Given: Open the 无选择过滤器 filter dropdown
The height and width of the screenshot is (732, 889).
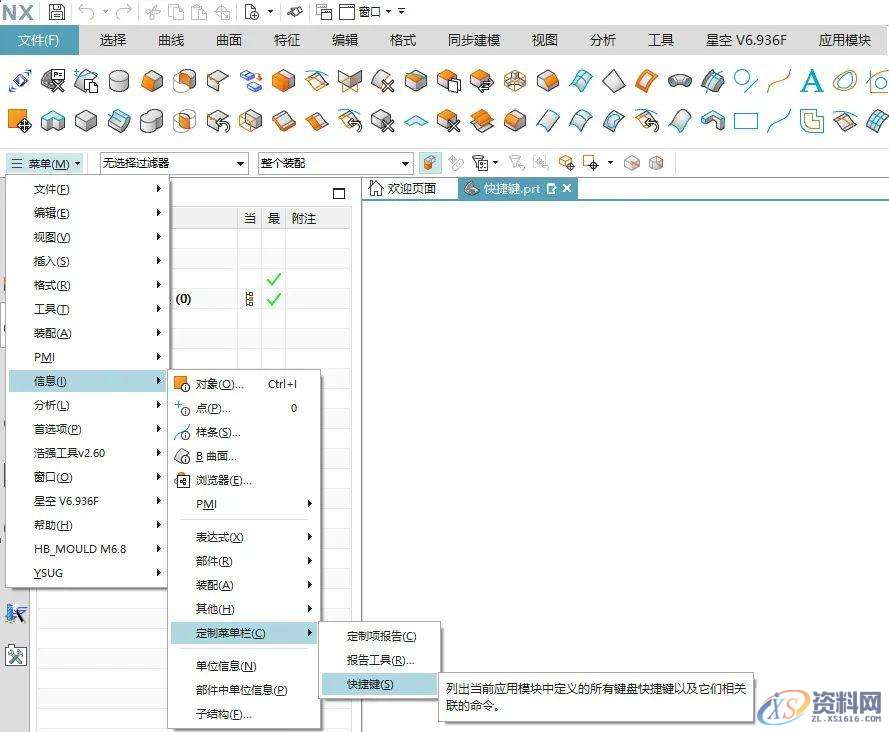Looking at the screenshot, I should coord(173,163).
